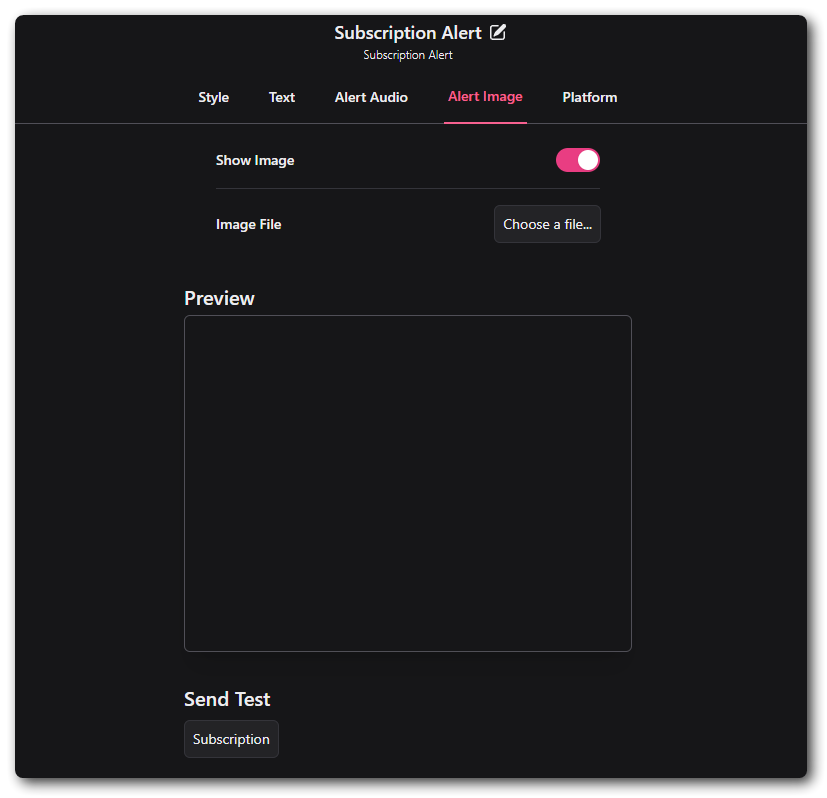Click the Show Image label
This screenshot has height=798, width=827.
coord(255,160)
